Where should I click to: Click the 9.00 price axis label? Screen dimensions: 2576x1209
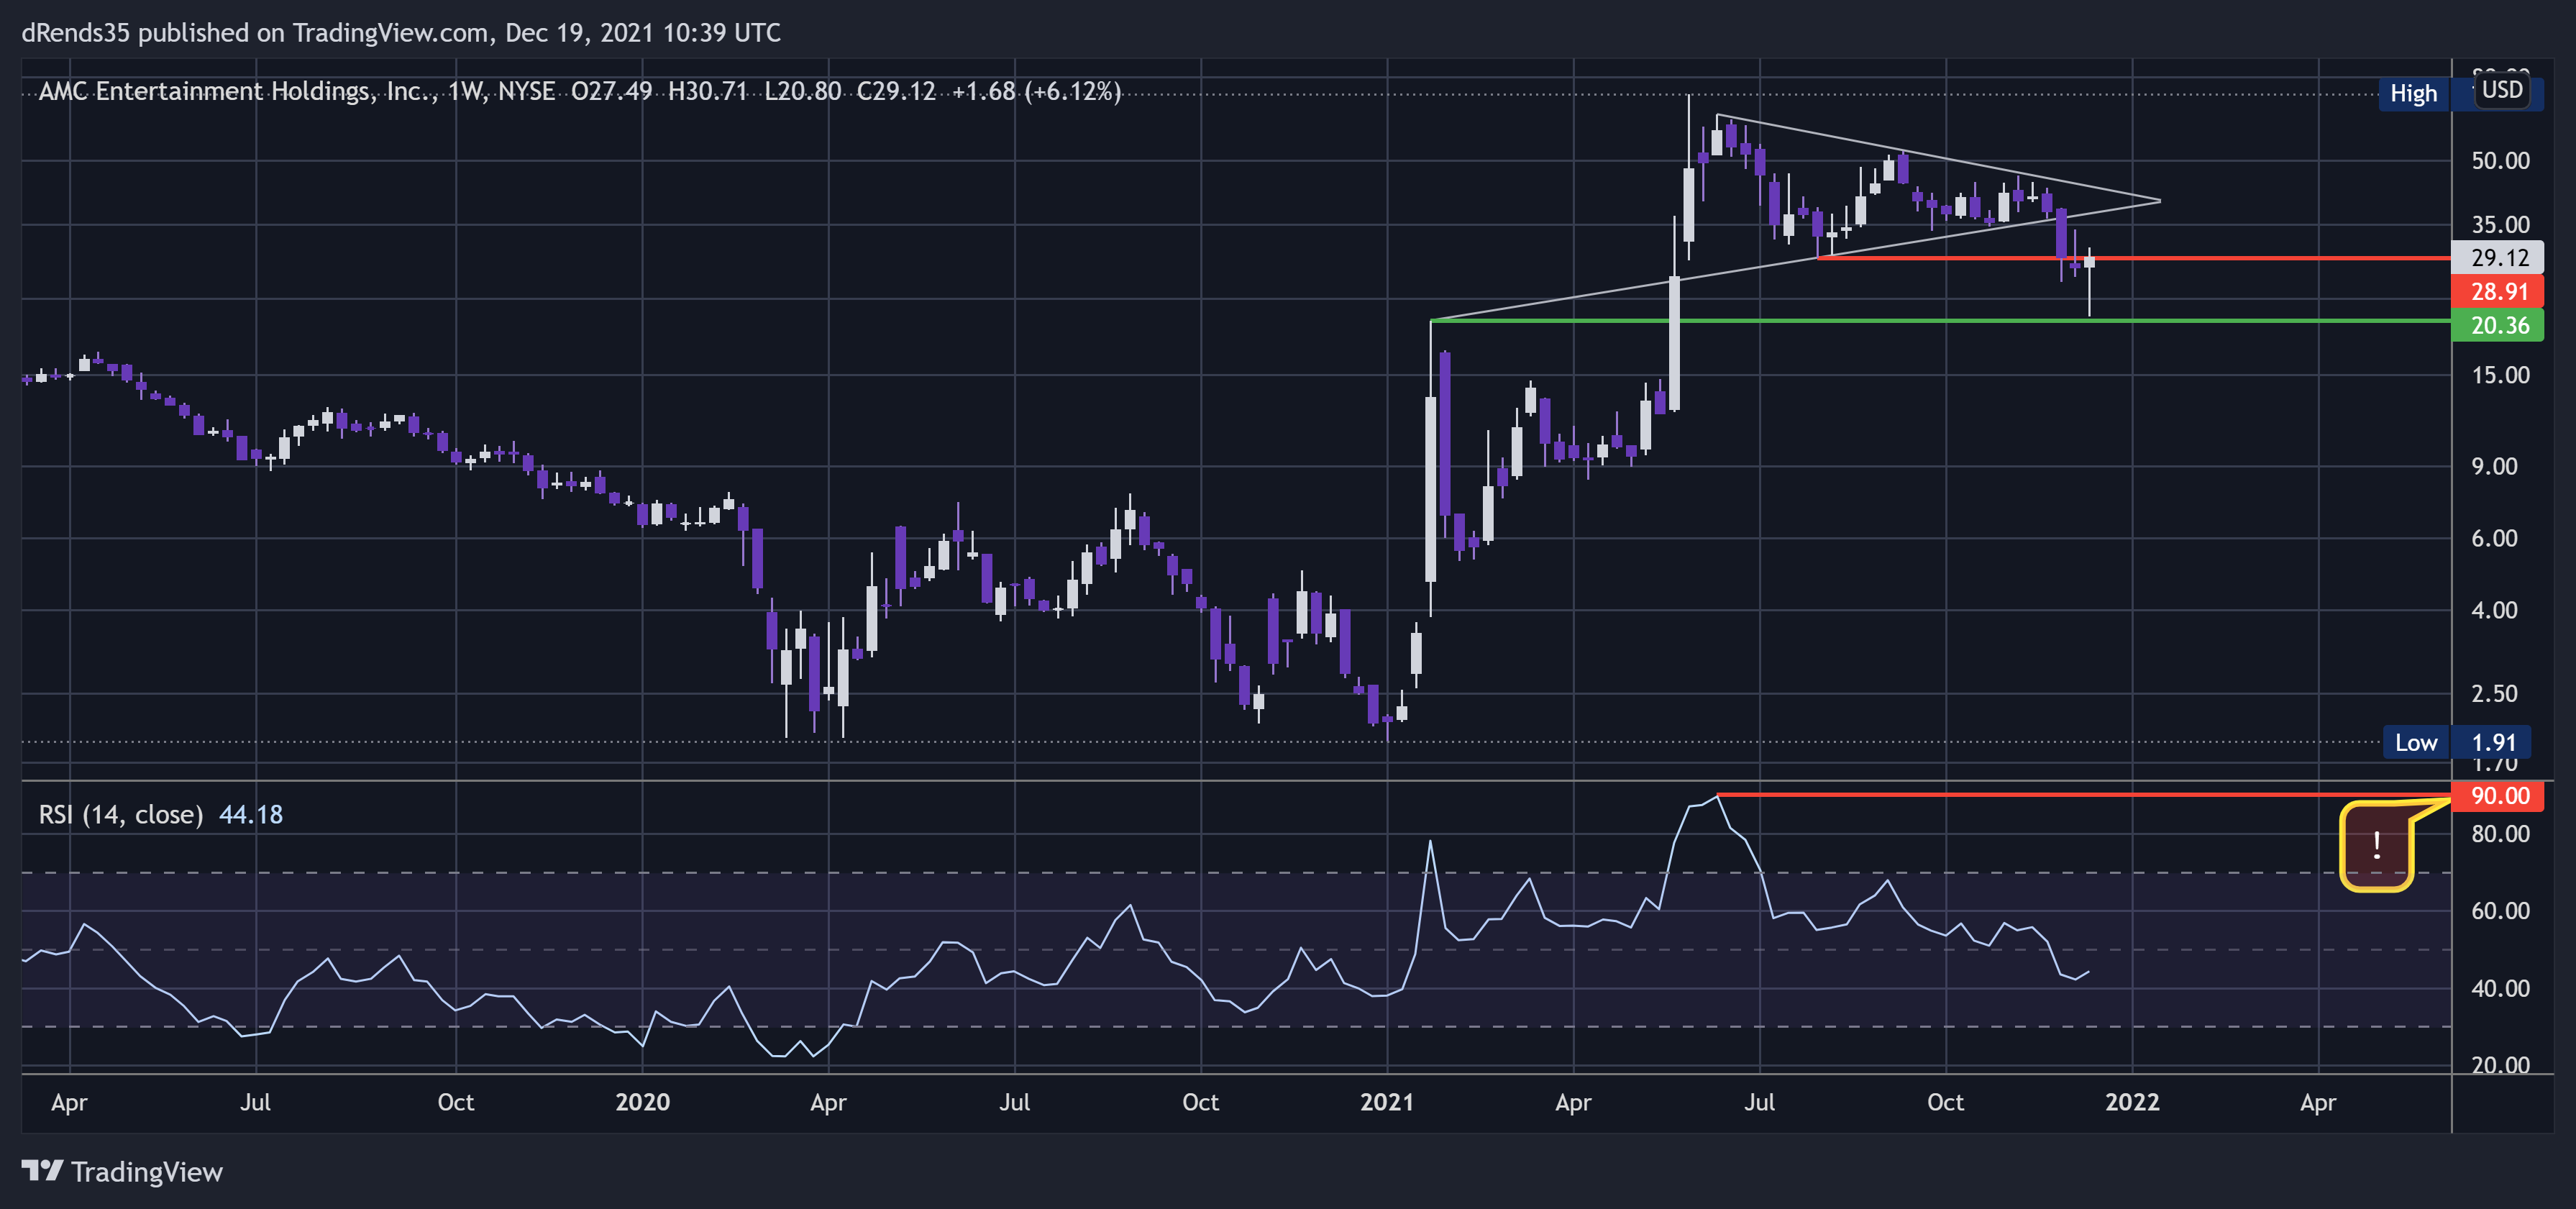(2494, 466)
